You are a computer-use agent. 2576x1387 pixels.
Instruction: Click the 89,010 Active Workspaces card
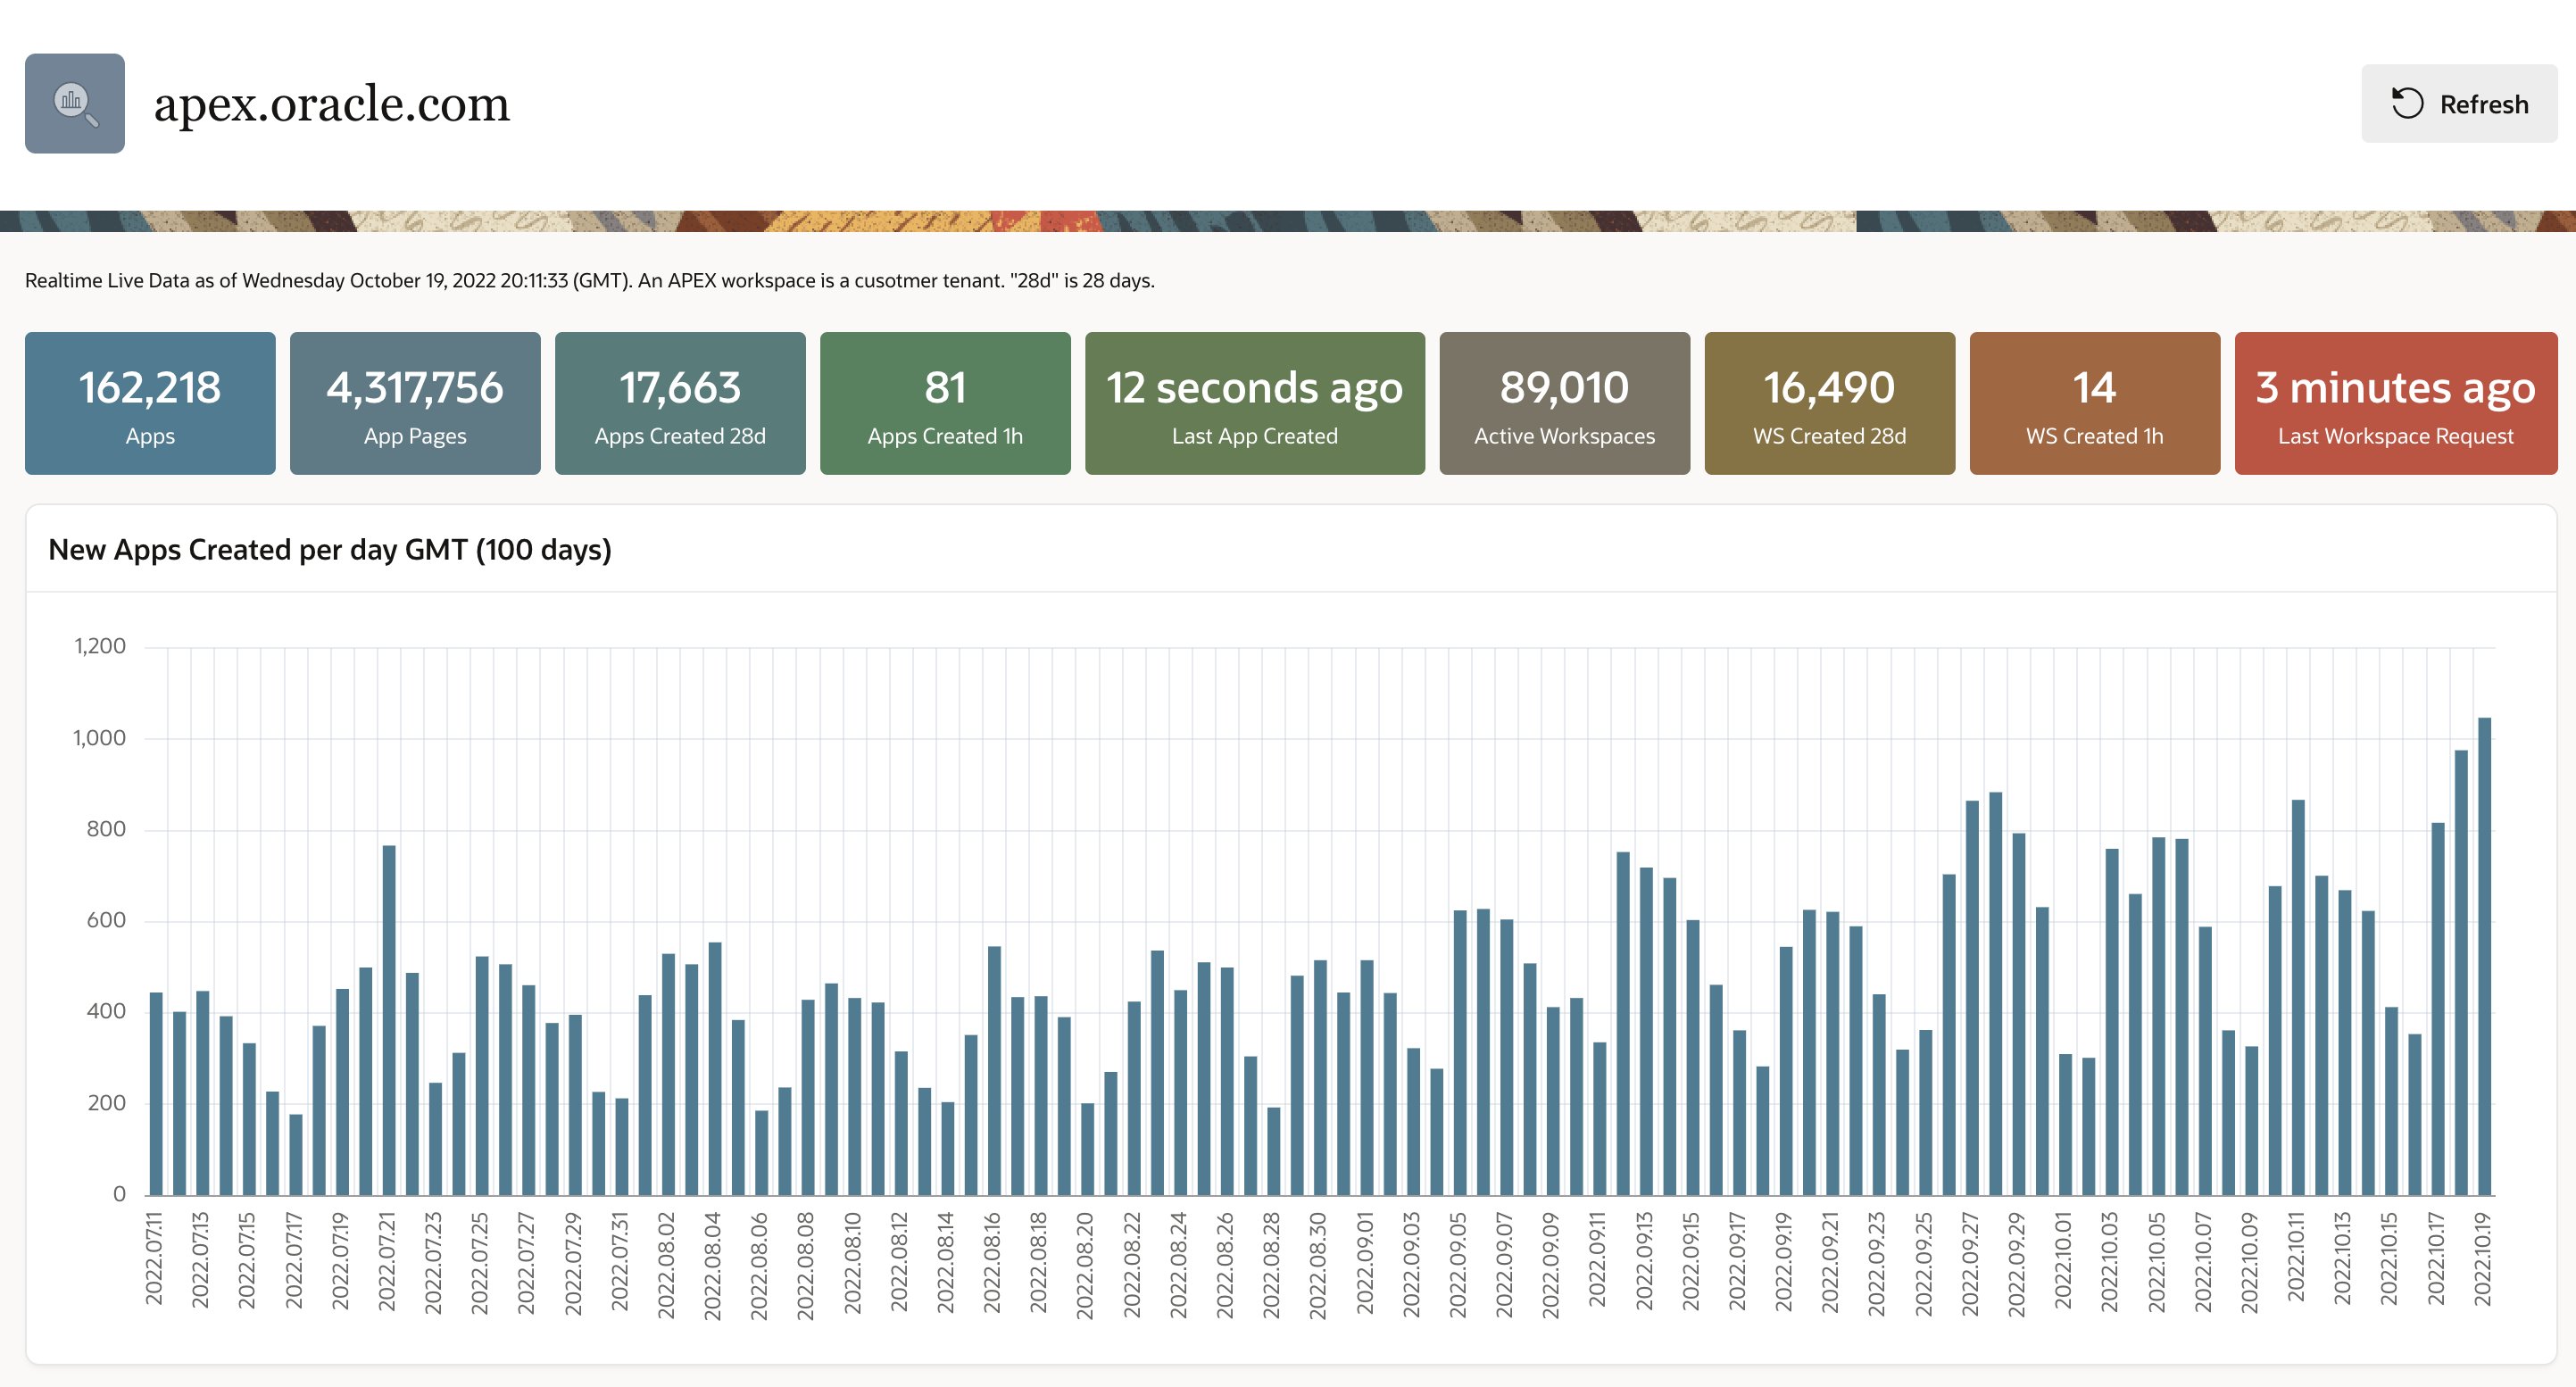[1564, 403]
